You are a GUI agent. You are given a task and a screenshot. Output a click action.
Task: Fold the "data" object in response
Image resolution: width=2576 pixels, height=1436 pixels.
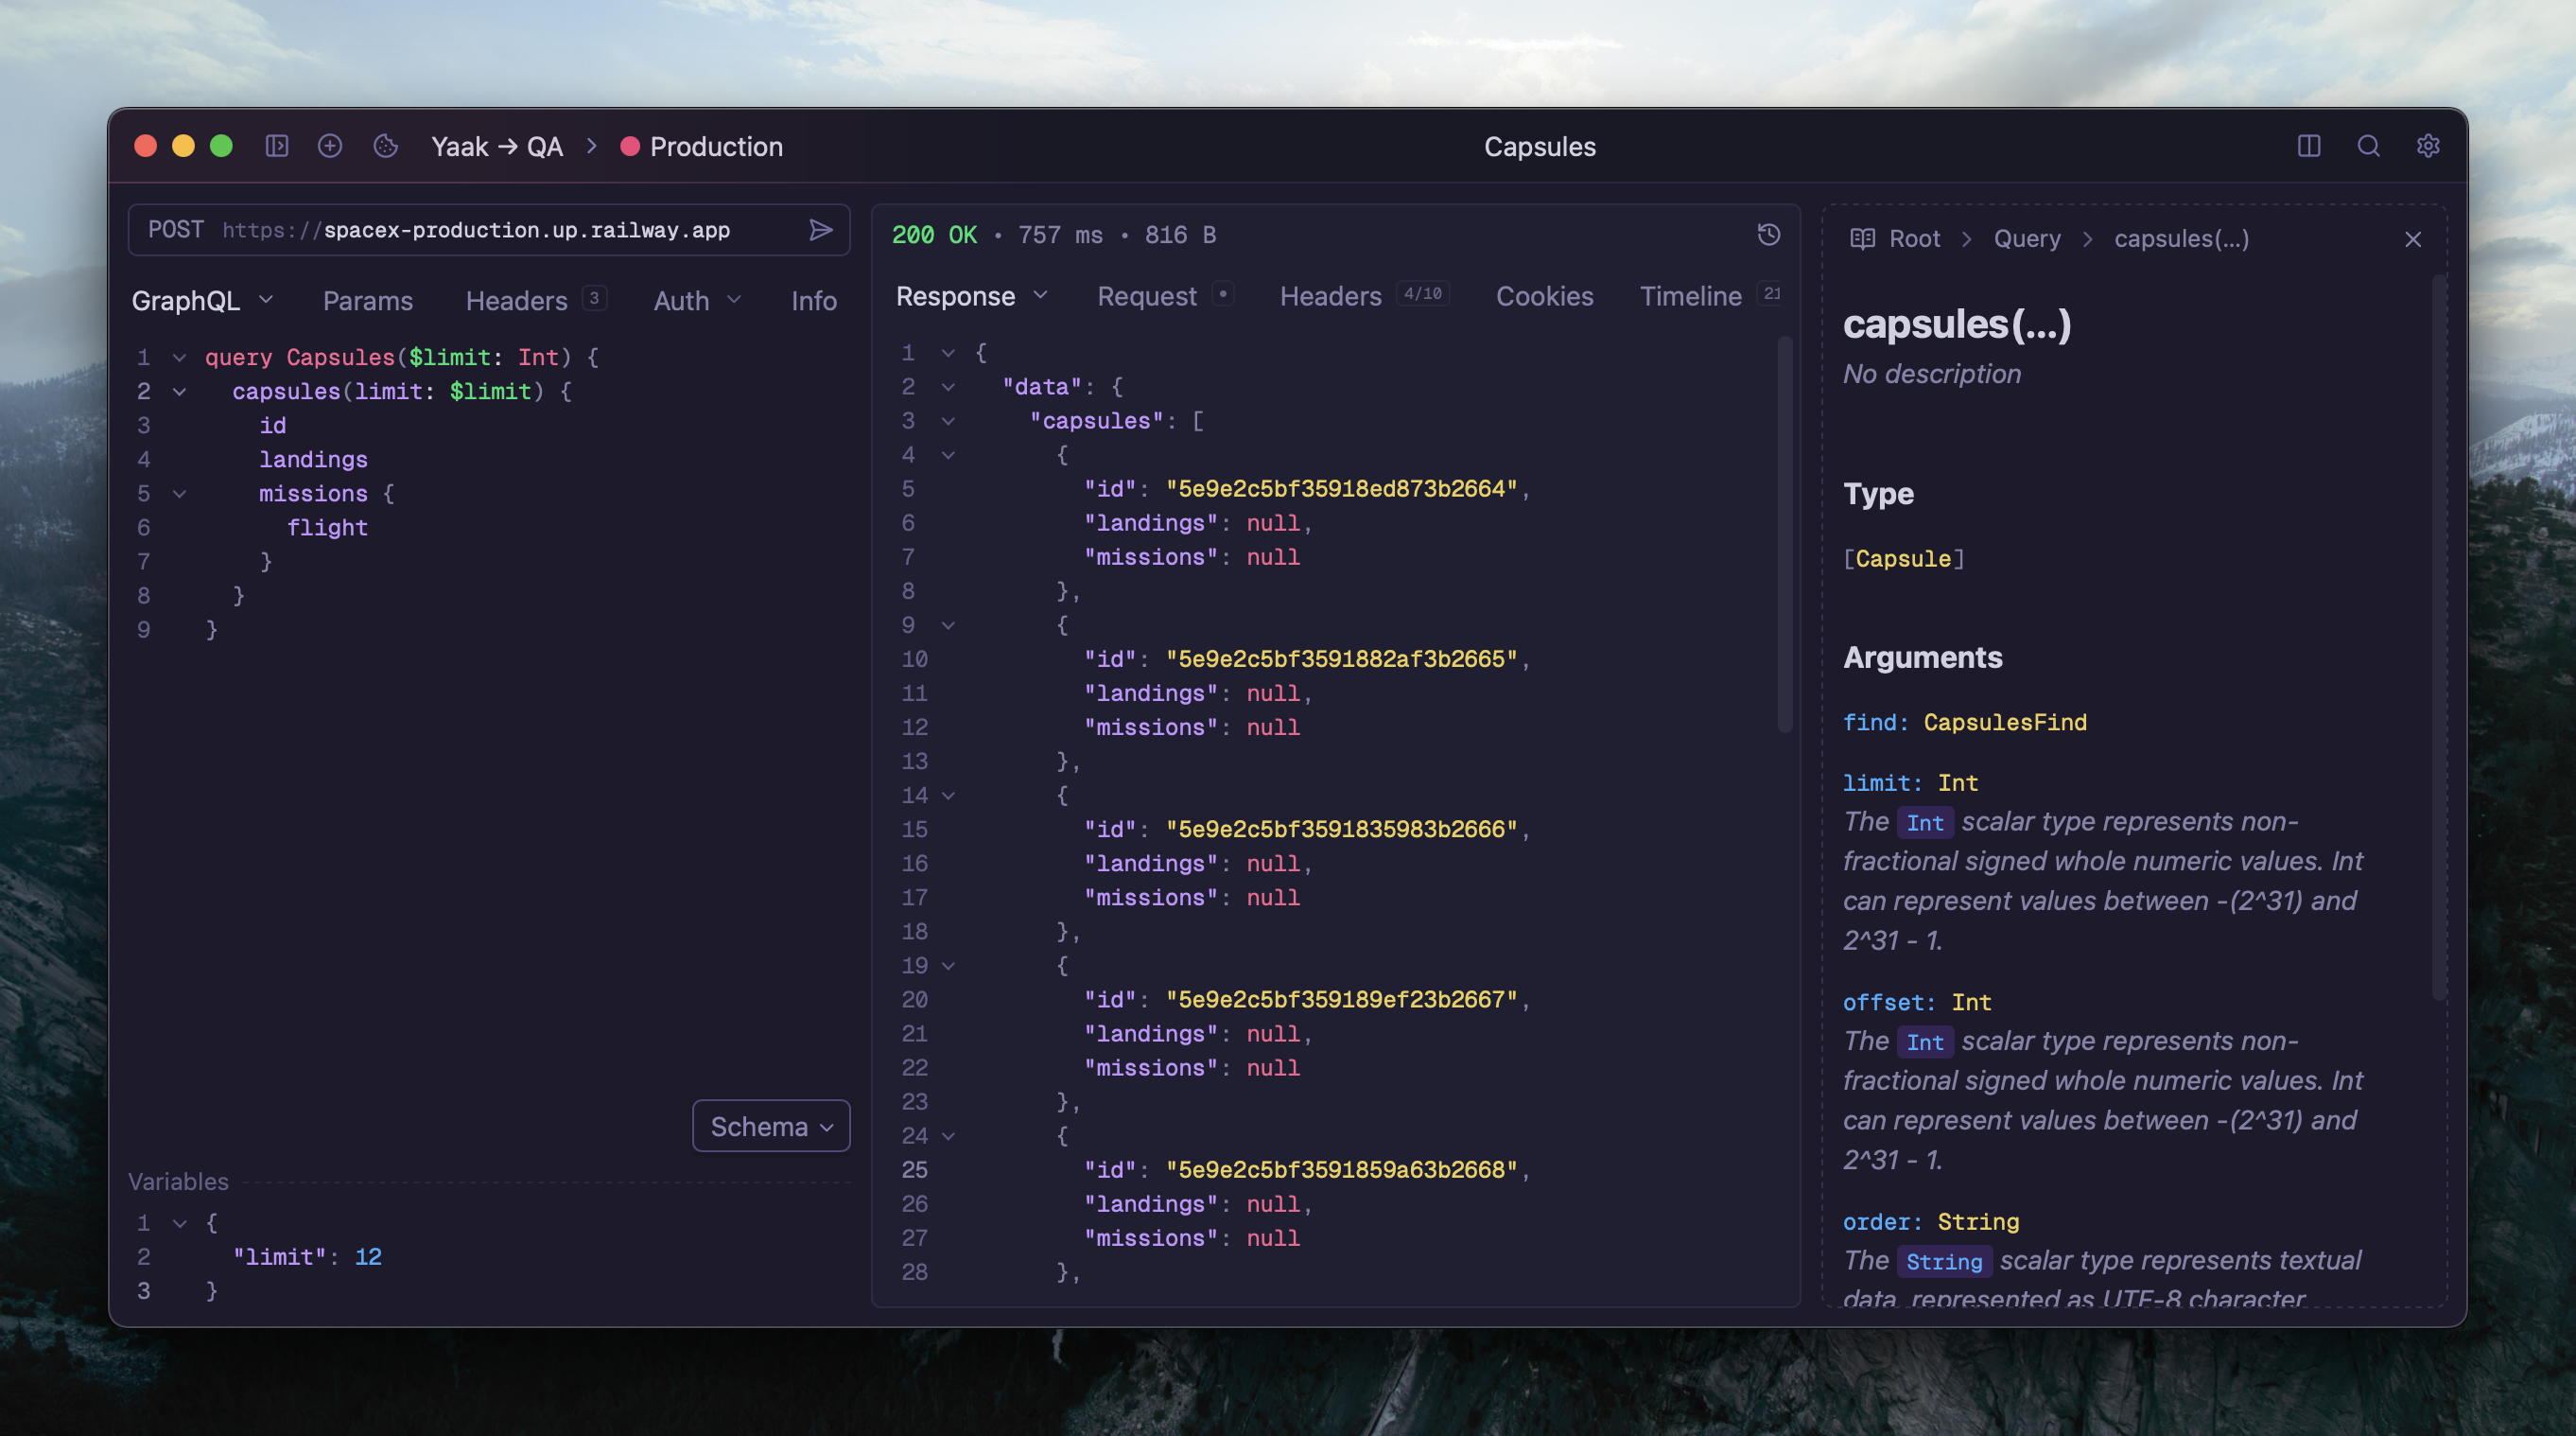[948, 387]
